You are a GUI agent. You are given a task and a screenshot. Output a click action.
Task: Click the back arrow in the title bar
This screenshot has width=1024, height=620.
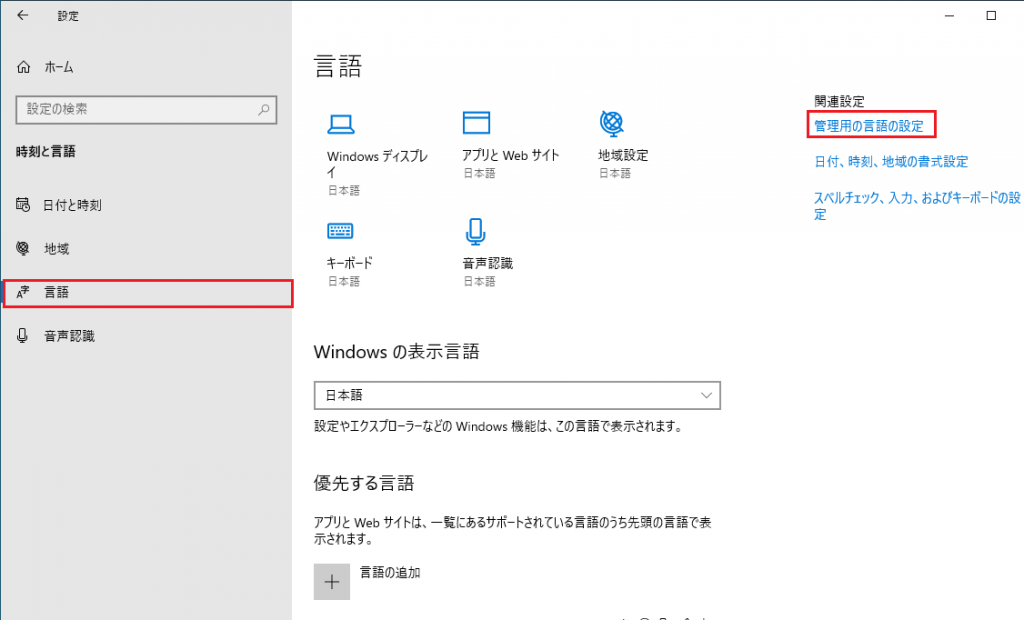pos(23,15)
